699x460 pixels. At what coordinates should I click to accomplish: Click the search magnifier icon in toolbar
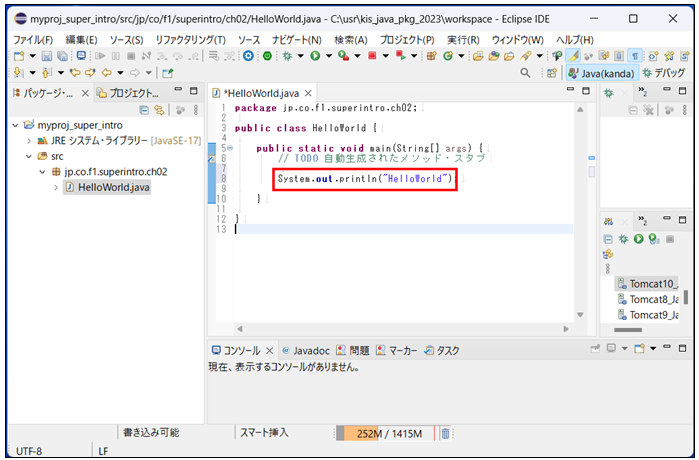[x=526, y=73]
